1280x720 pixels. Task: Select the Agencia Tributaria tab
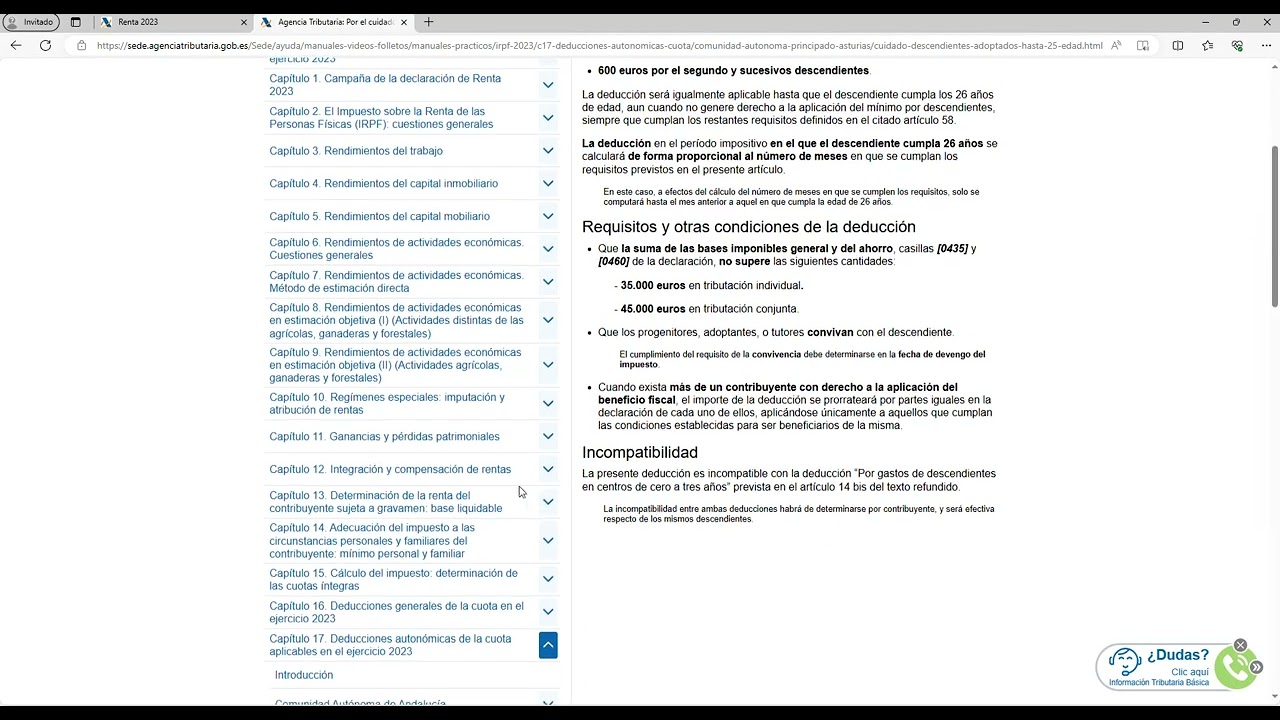coord(334,22)
